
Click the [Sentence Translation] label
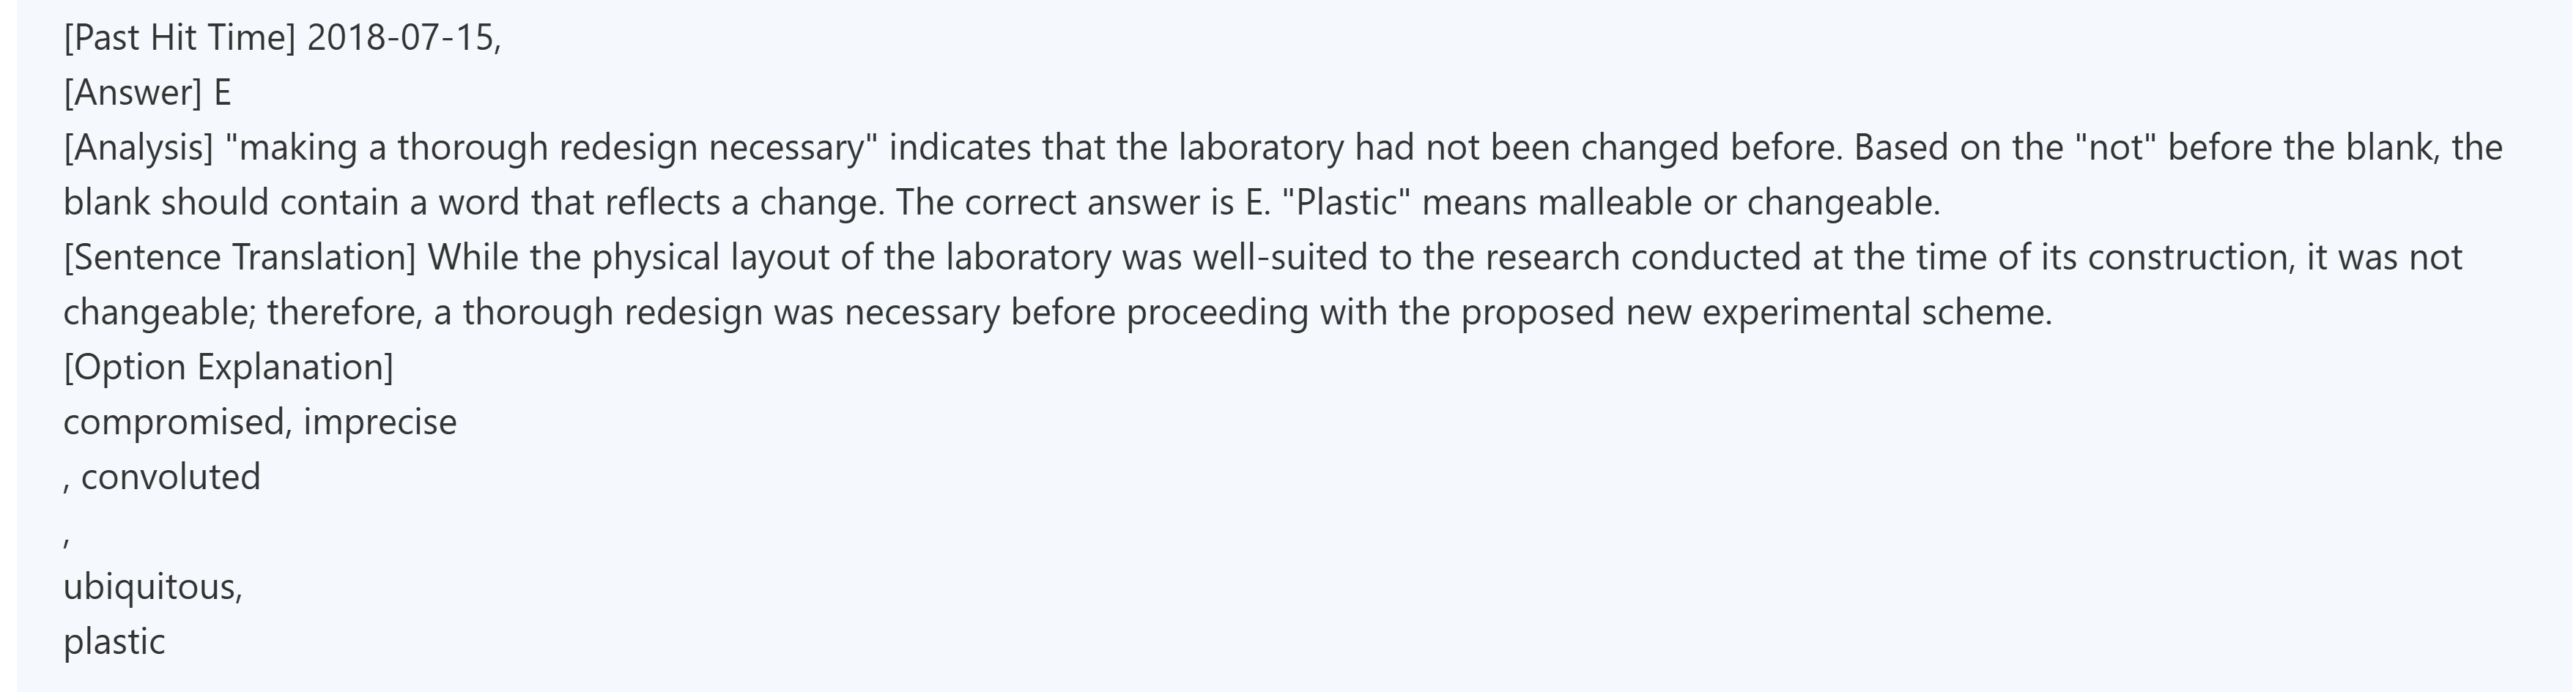pyautogui.click(x=240, y=258)
